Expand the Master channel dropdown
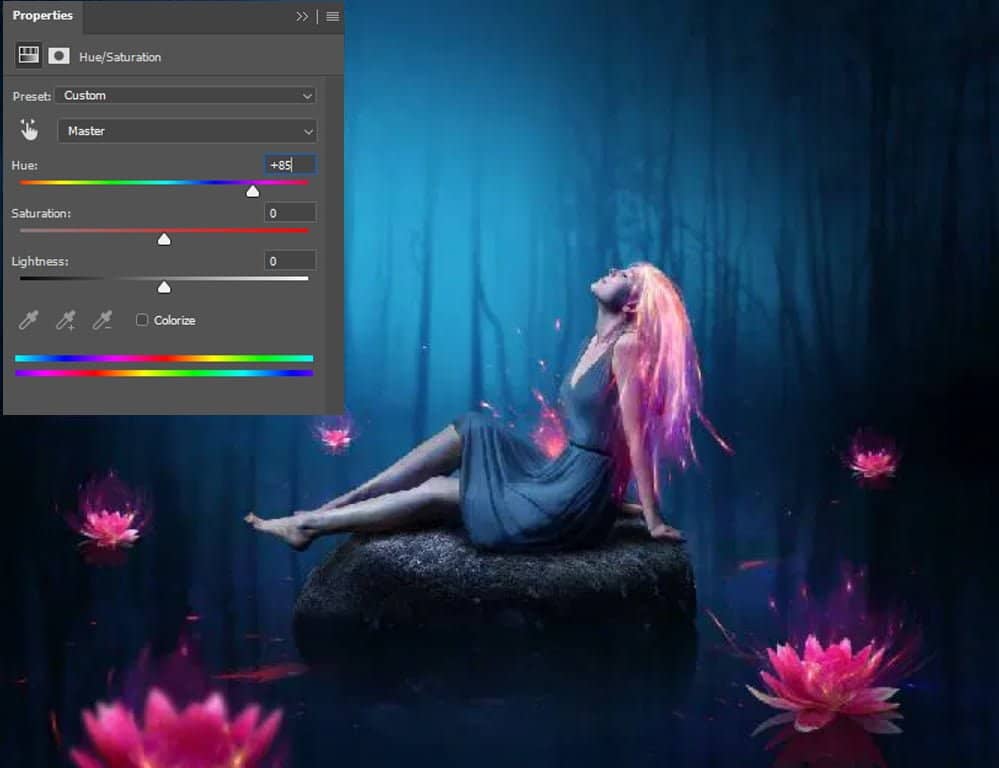The image size is (999, 768). click(x=187, y=131)
